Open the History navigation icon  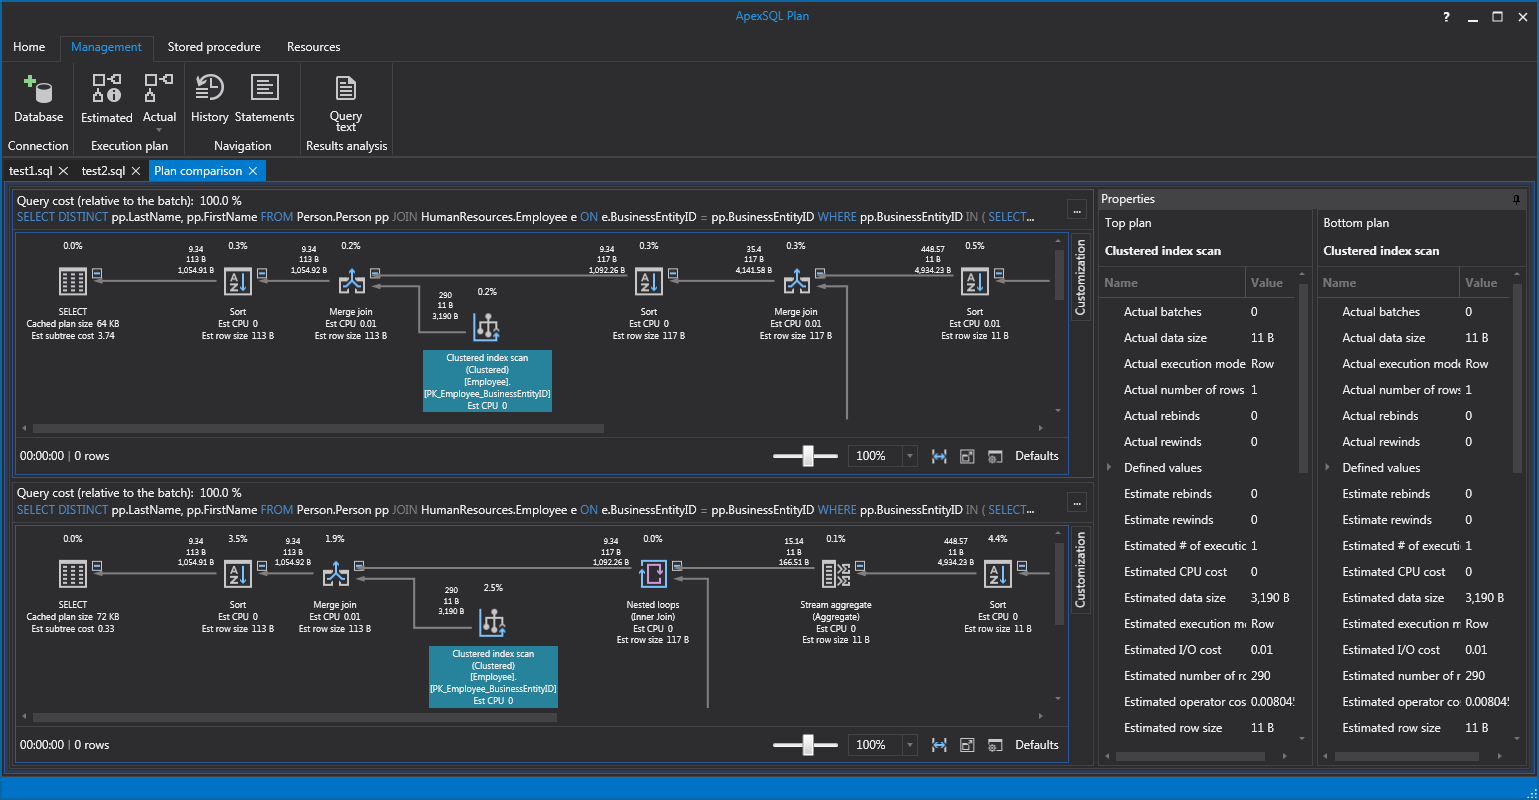[x=209, y=88]
